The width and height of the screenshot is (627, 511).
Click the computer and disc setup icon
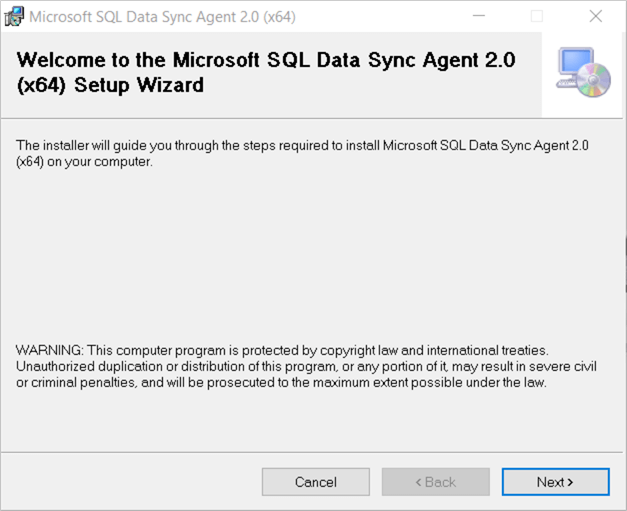tap(583, 73)
